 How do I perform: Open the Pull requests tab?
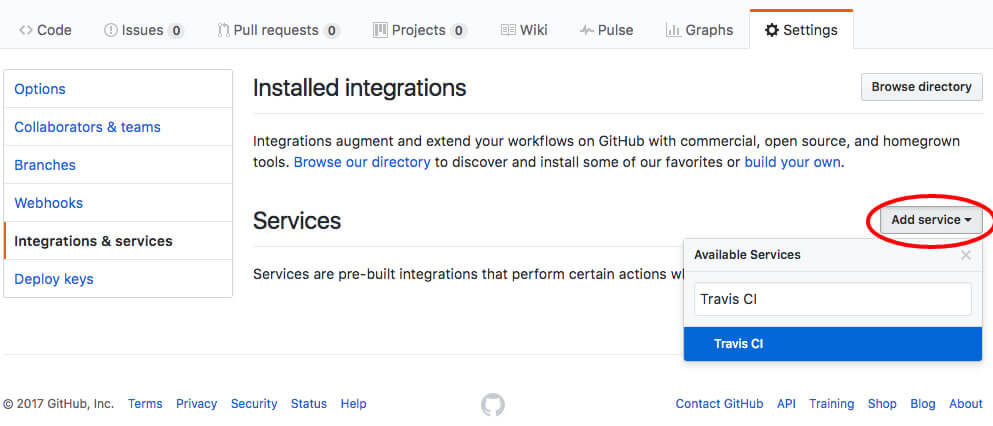click(279, 30)
